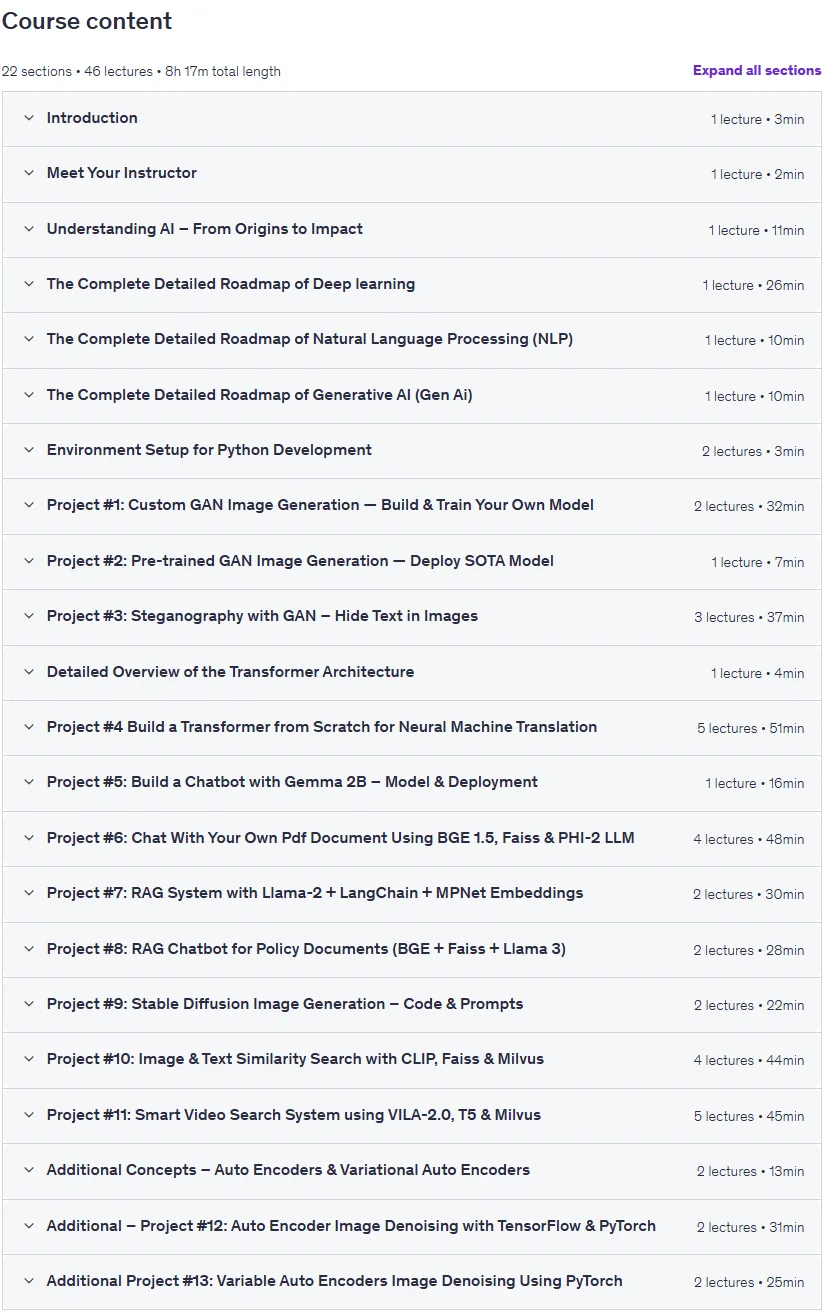Expand all sections link
Image resolution: width=824 pixels, height=1314 pixels.
click(757, 71)
